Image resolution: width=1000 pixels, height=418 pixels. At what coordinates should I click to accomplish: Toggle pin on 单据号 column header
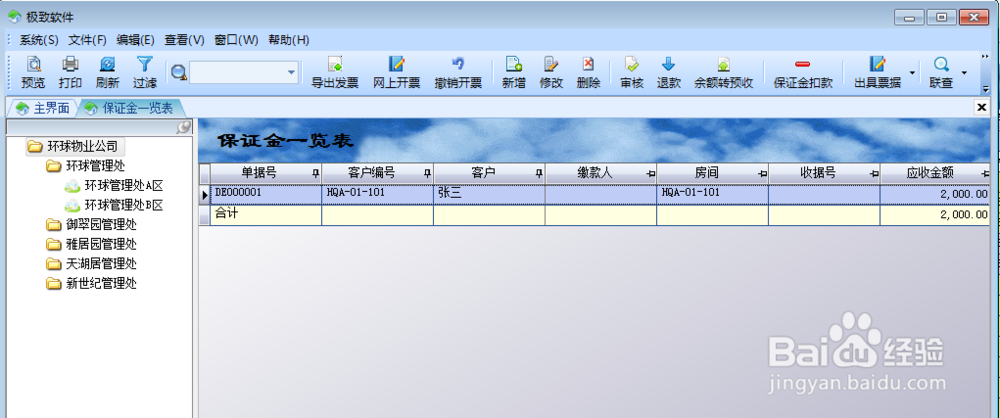tap(315, 173)
